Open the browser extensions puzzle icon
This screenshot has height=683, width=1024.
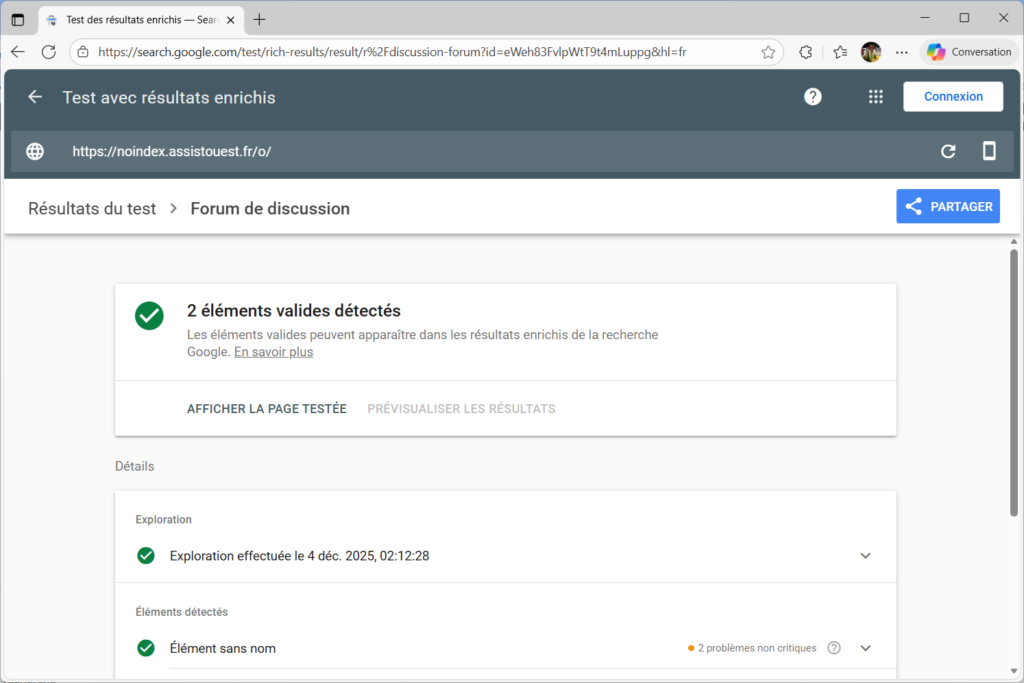coord(805,52)
